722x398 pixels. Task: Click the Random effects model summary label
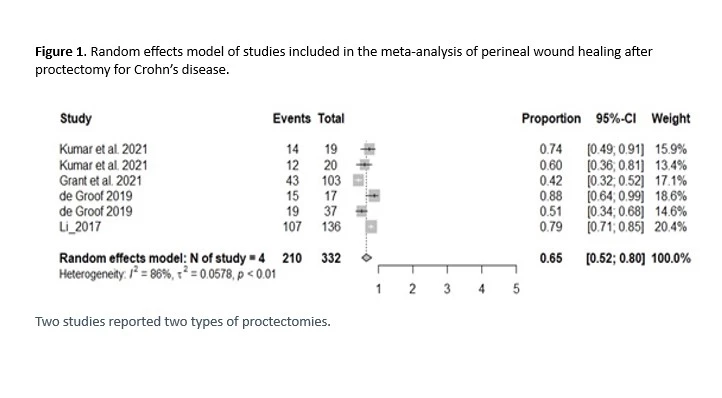coord(162,258)
